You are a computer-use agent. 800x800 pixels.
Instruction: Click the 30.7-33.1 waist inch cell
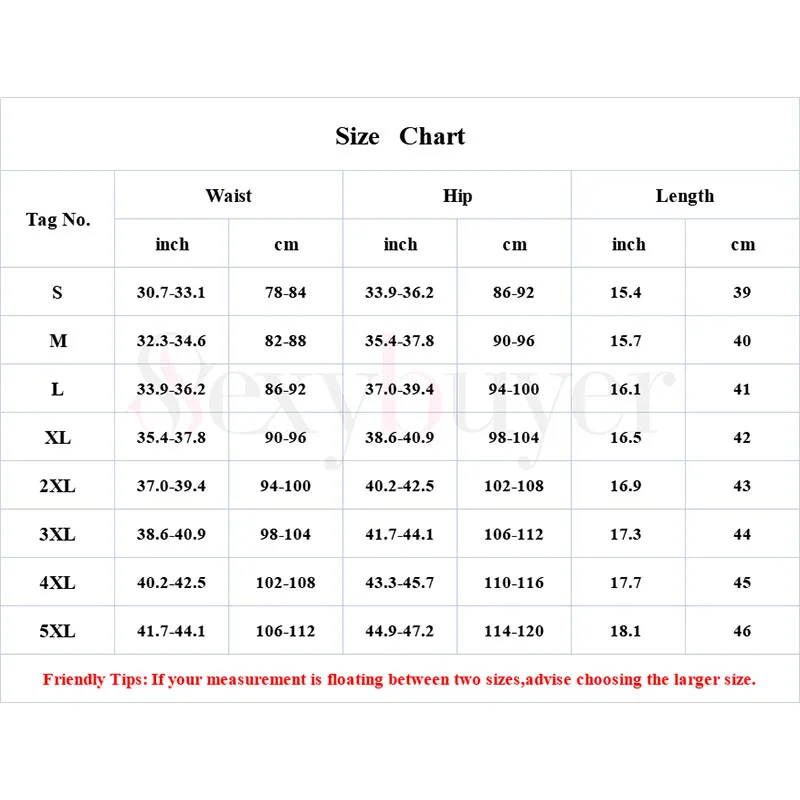click(171, 293)
